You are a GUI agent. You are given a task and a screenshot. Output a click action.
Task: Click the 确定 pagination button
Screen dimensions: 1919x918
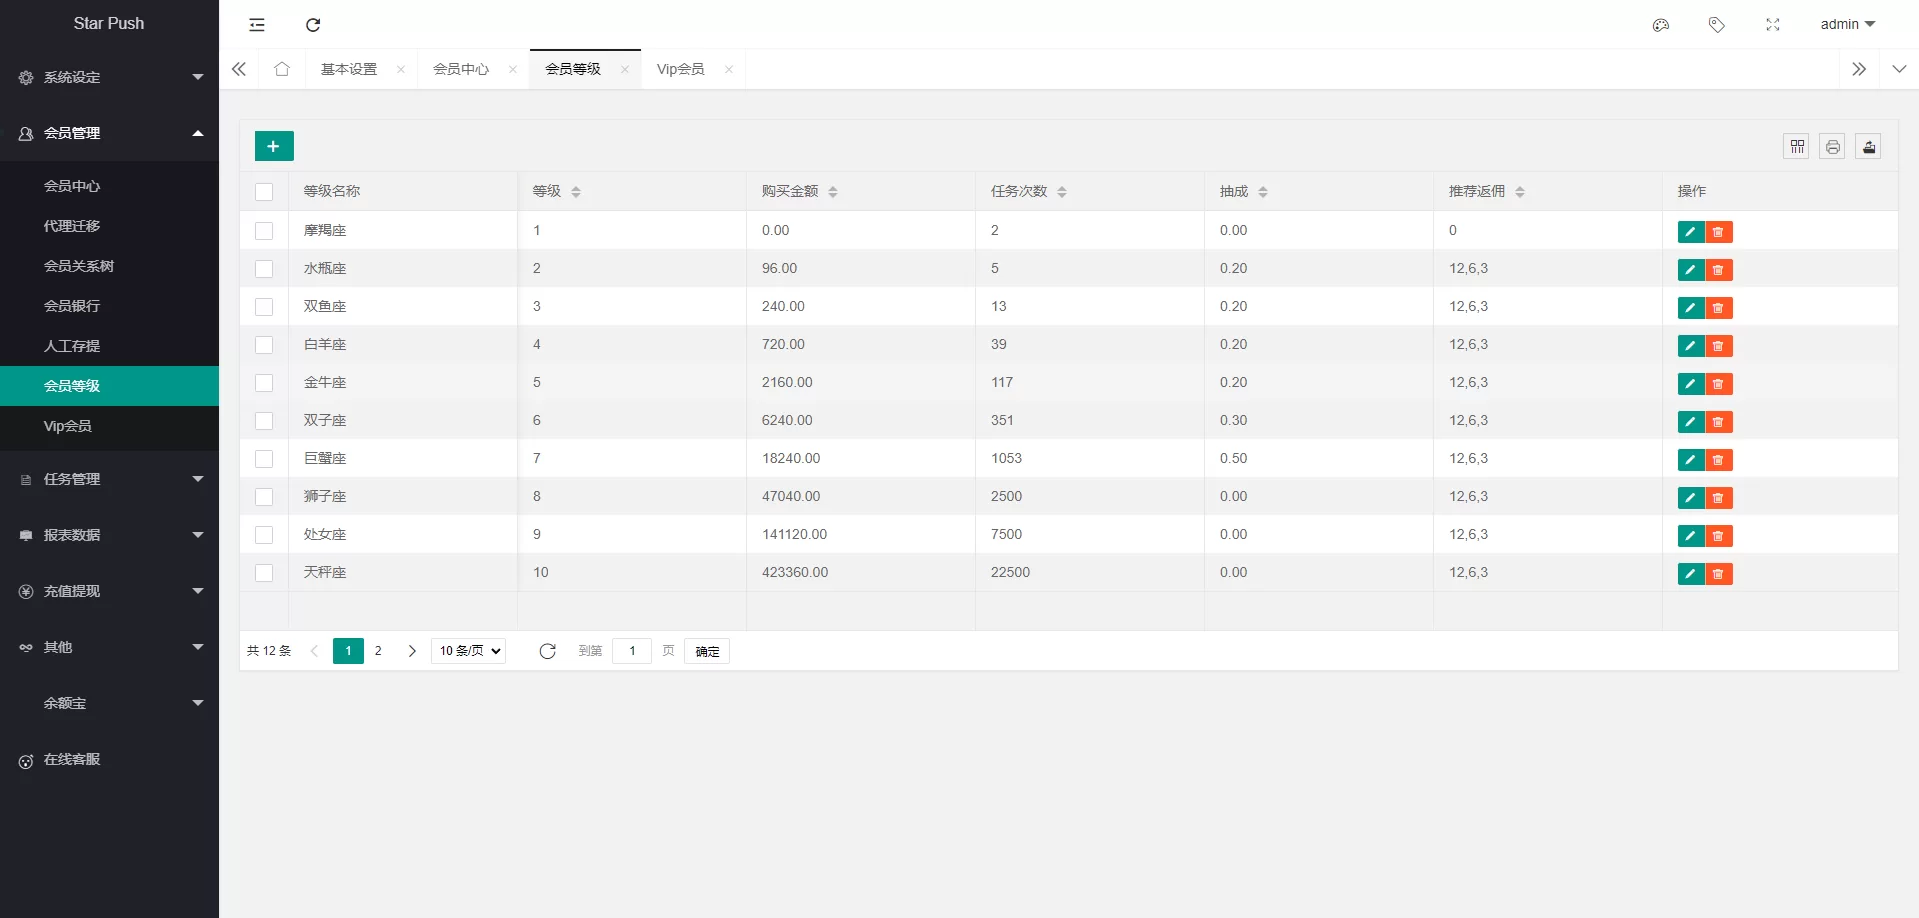coord(707,651)
